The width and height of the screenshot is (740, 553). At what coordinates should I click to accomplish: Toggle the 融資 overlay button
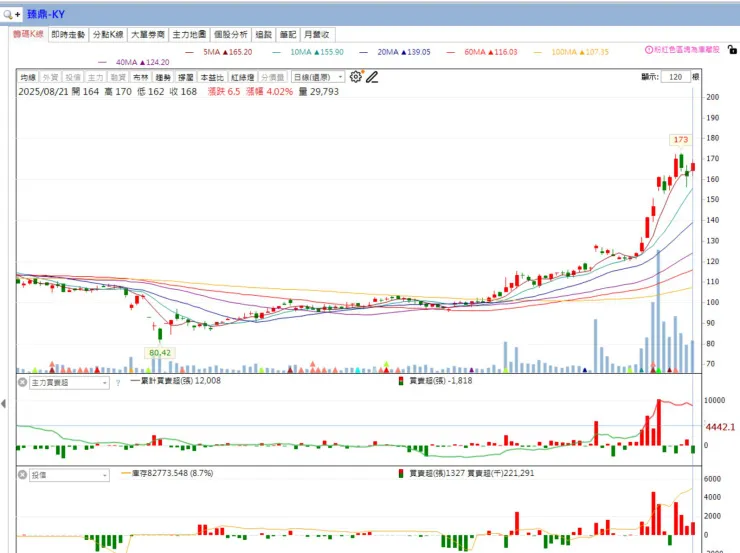pyautogui.click(x=118, y=77)
